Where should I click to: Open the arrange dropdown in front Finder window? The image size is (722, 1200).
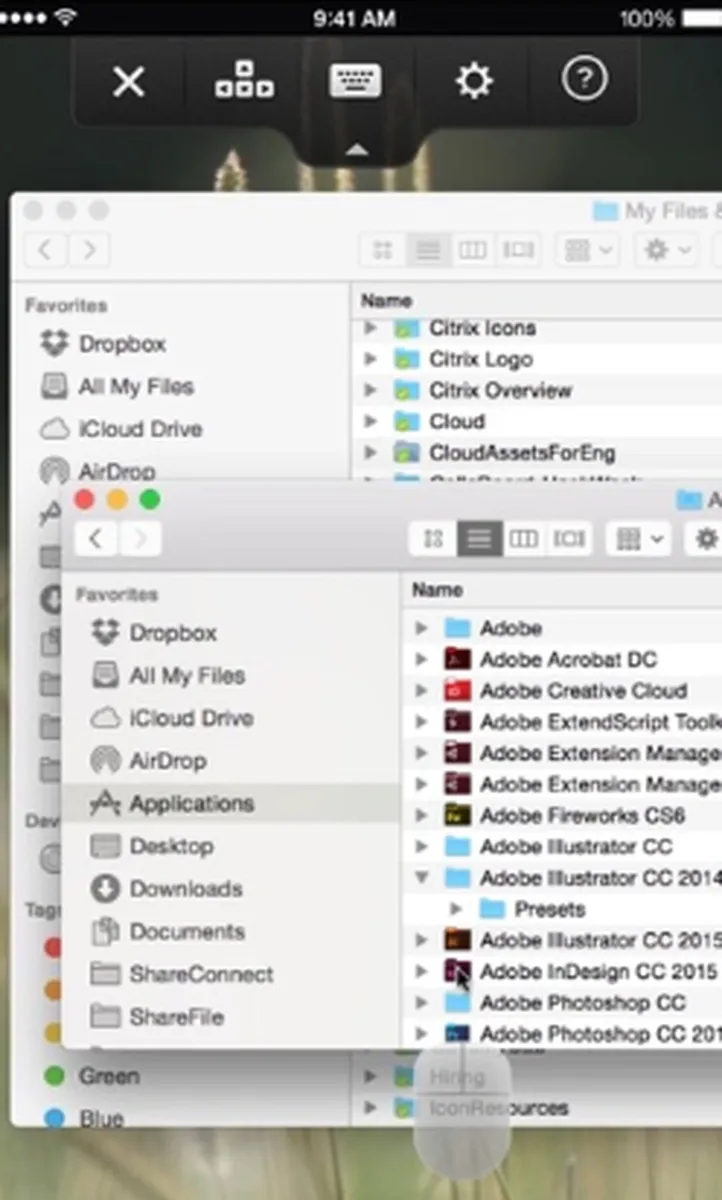tap(638, 539)
